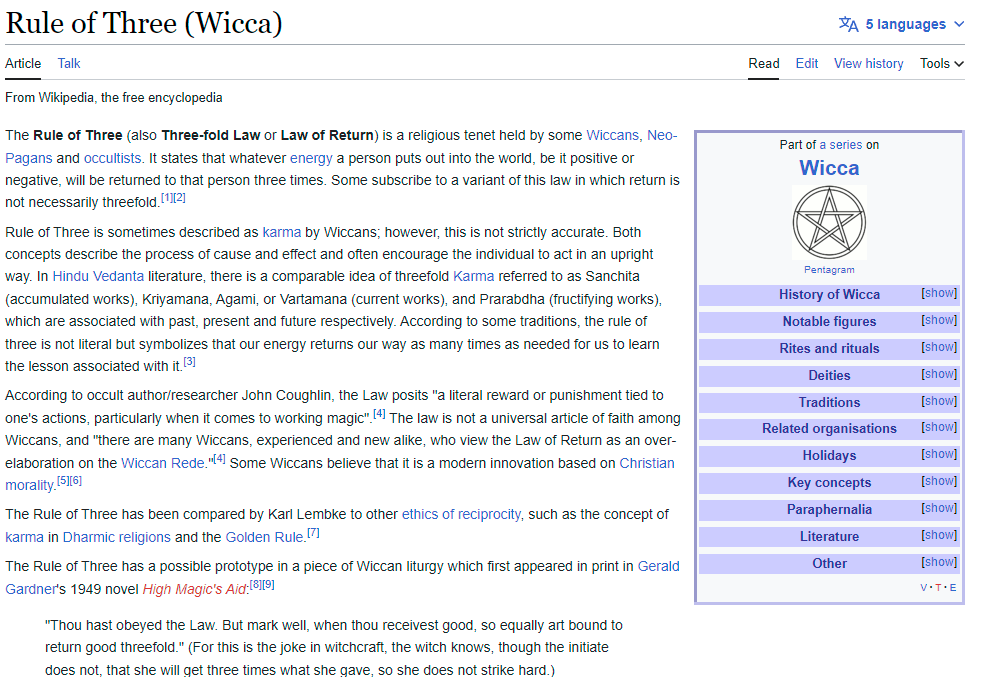Click the E edit-template link
The image size is (997, 677).
952,587
